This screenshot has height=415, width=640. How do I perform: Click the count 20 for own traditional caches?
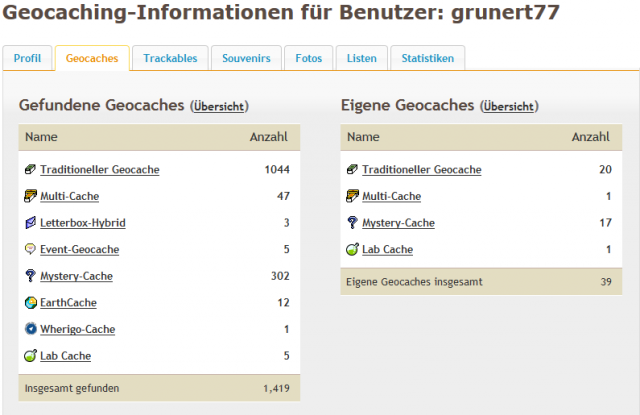coord(605,169)
